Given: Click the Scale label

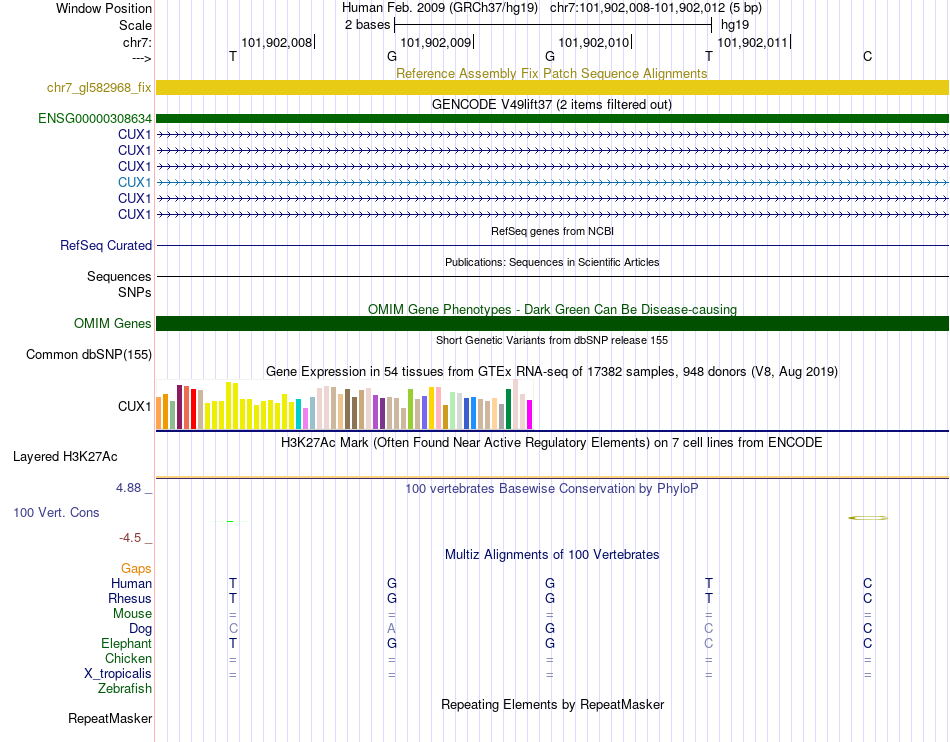Looking at the screenshot, I should click(135, 25).
